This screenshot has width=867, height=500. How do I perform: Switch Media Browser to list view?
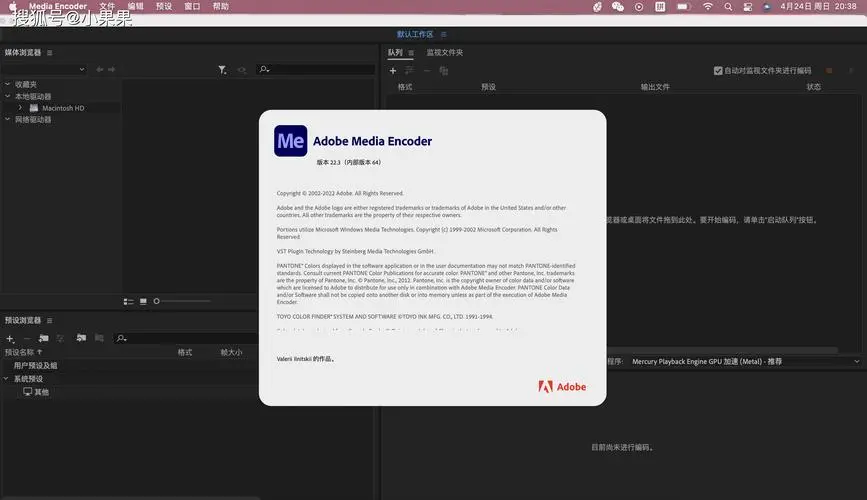128,301
